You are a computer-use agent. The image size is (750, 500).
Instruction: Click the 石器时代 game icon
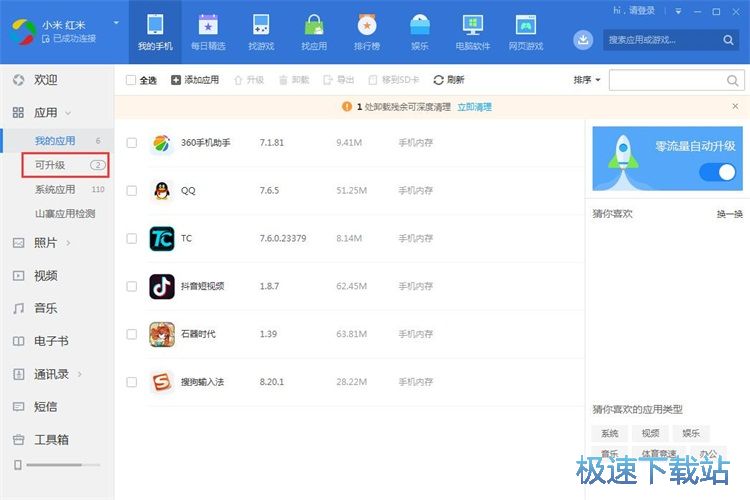pos(162,334)
